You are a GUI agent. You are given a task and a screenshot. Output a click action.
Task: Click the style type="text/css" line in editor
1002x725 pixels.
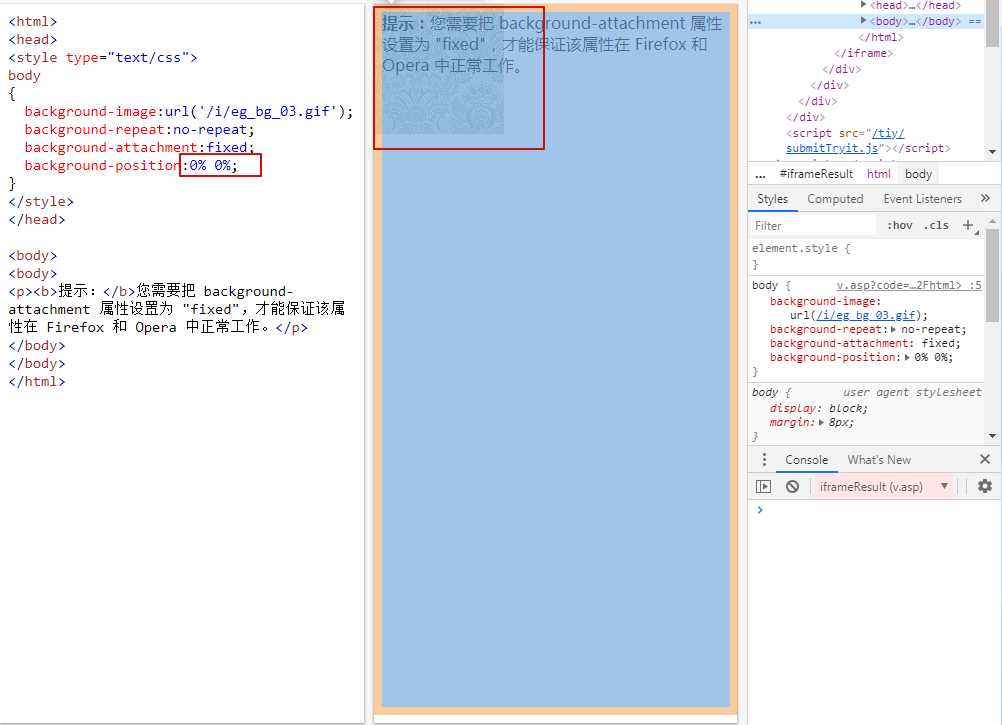click(103, 57)
